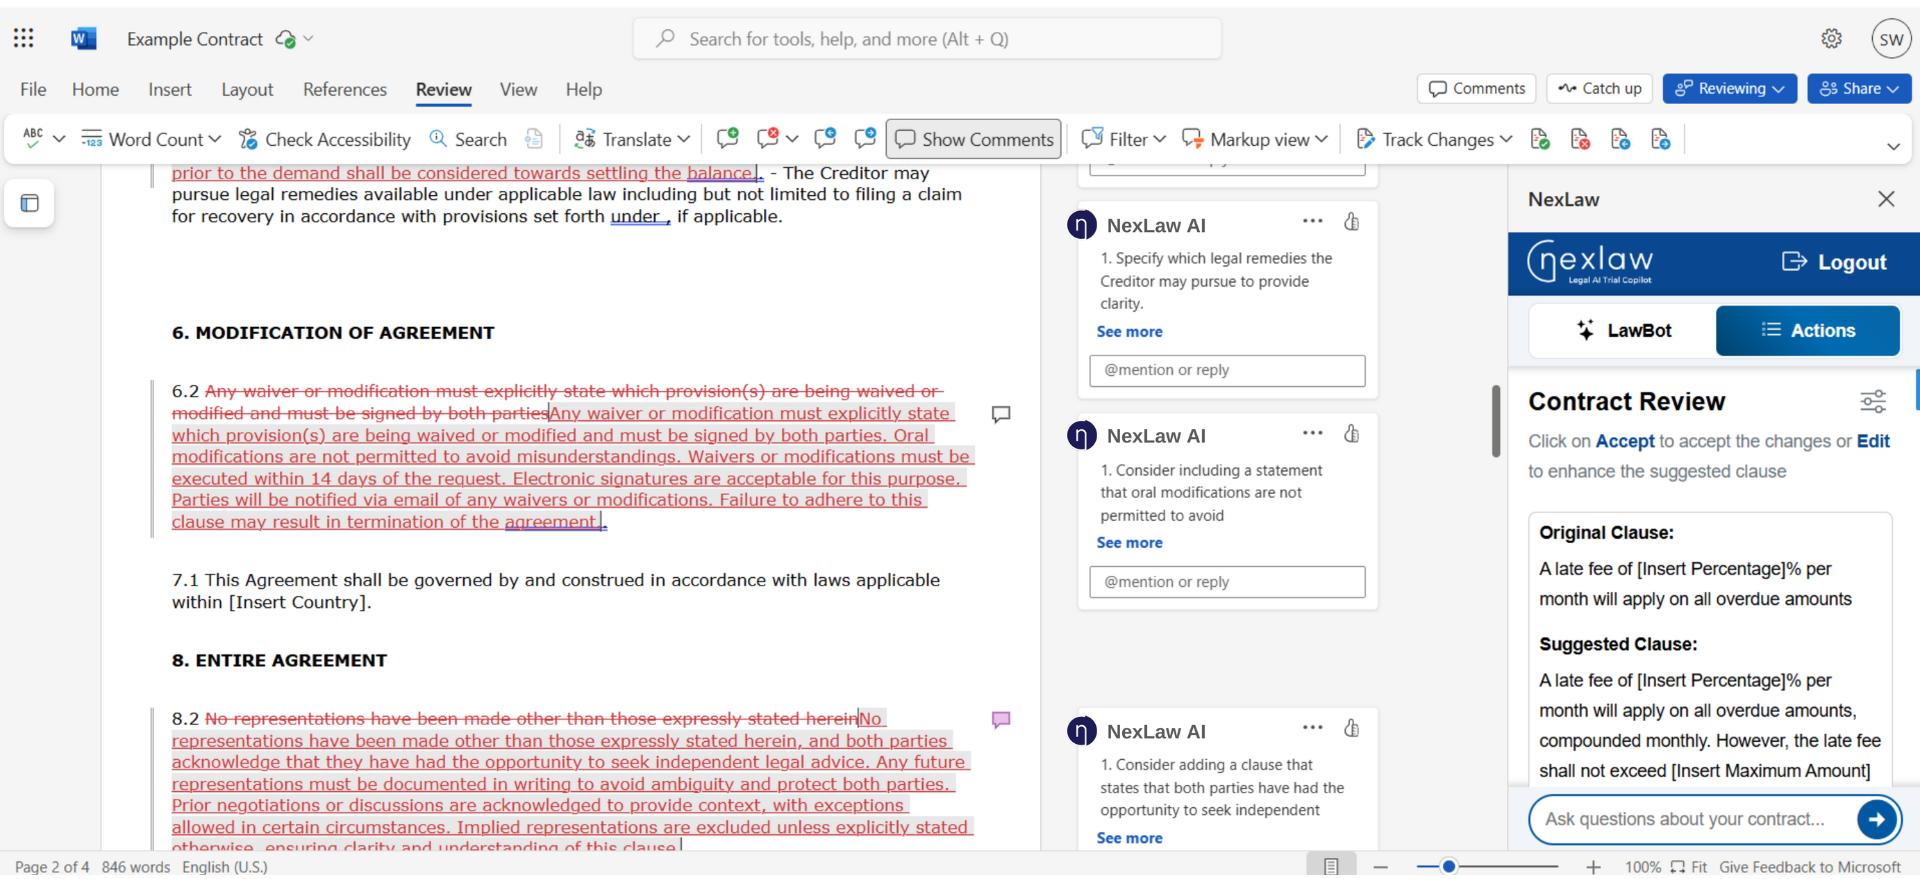Click the Logout button in NexLaw
This screenshot has width=1920, height=879.
pos(1834,262)
